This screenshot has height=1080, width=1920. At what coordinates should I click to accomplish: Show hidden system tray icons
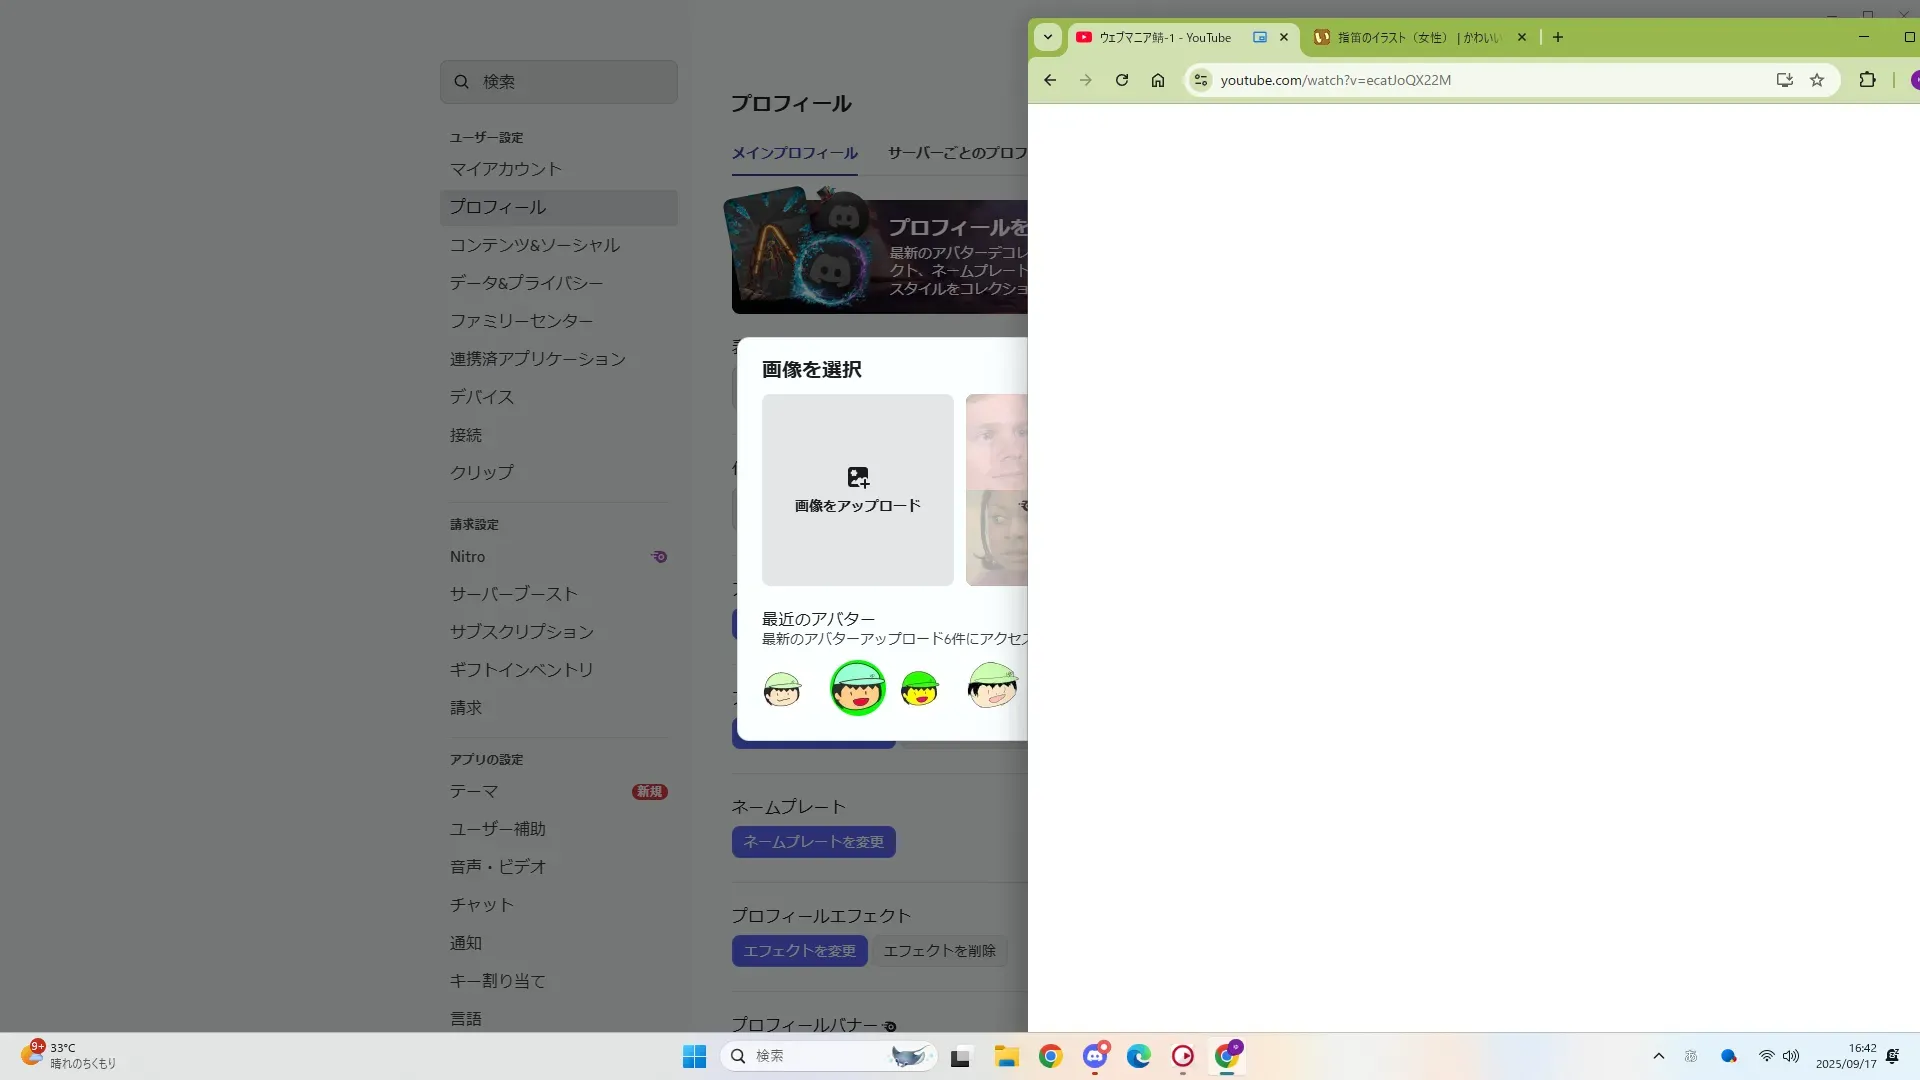[1658, 1056]
